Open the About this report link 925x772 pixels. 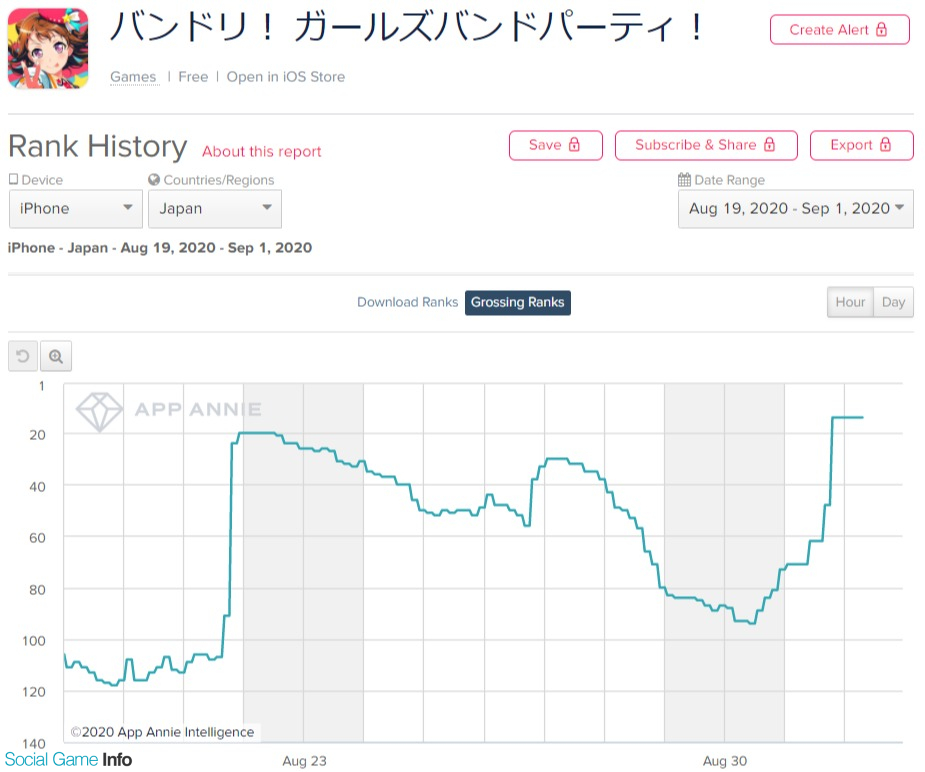261,152
